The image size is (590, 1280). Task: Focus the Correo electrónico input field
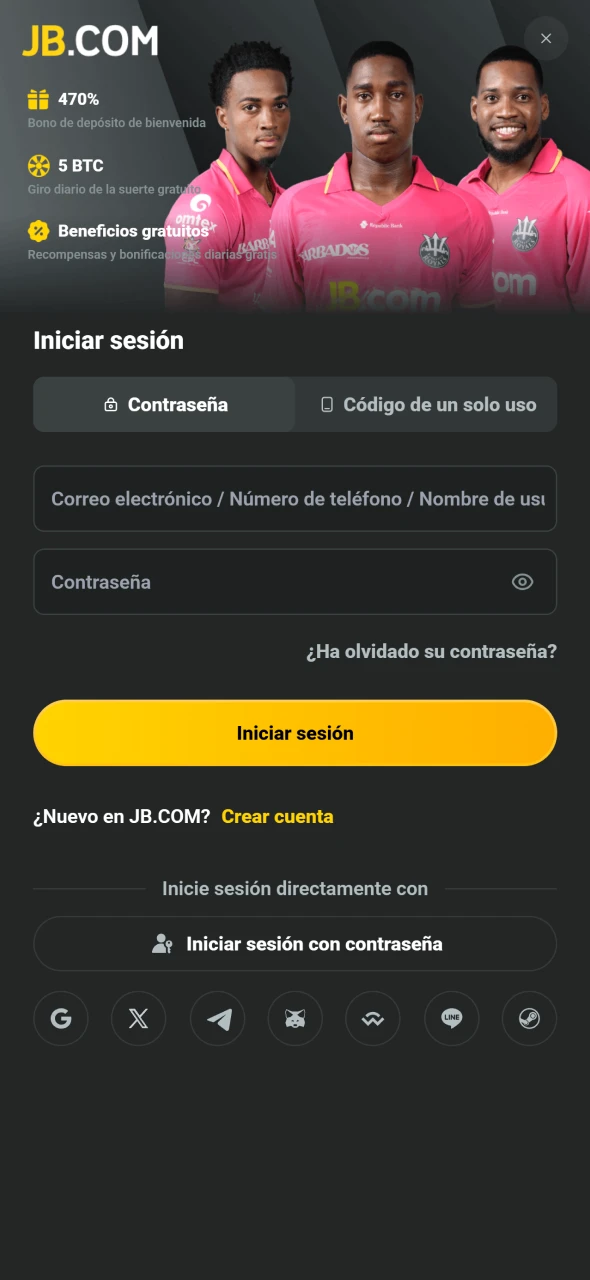(295, 499)
